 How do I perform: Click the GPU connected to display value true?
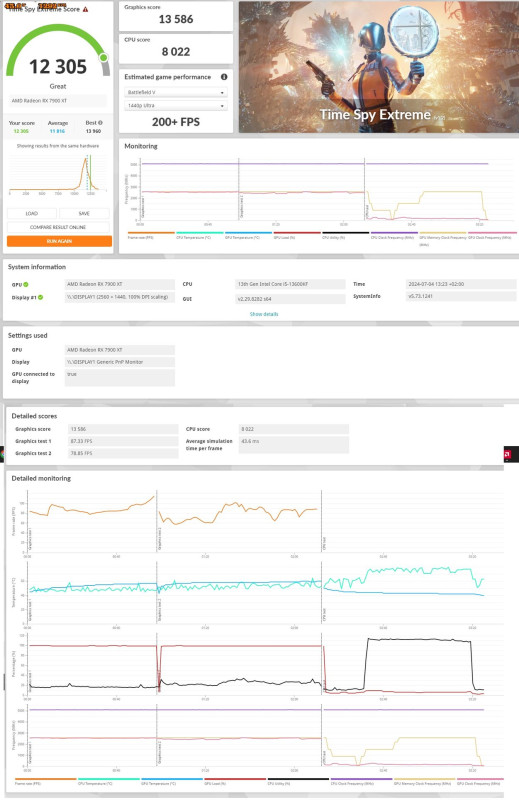[x=120, y=378]
